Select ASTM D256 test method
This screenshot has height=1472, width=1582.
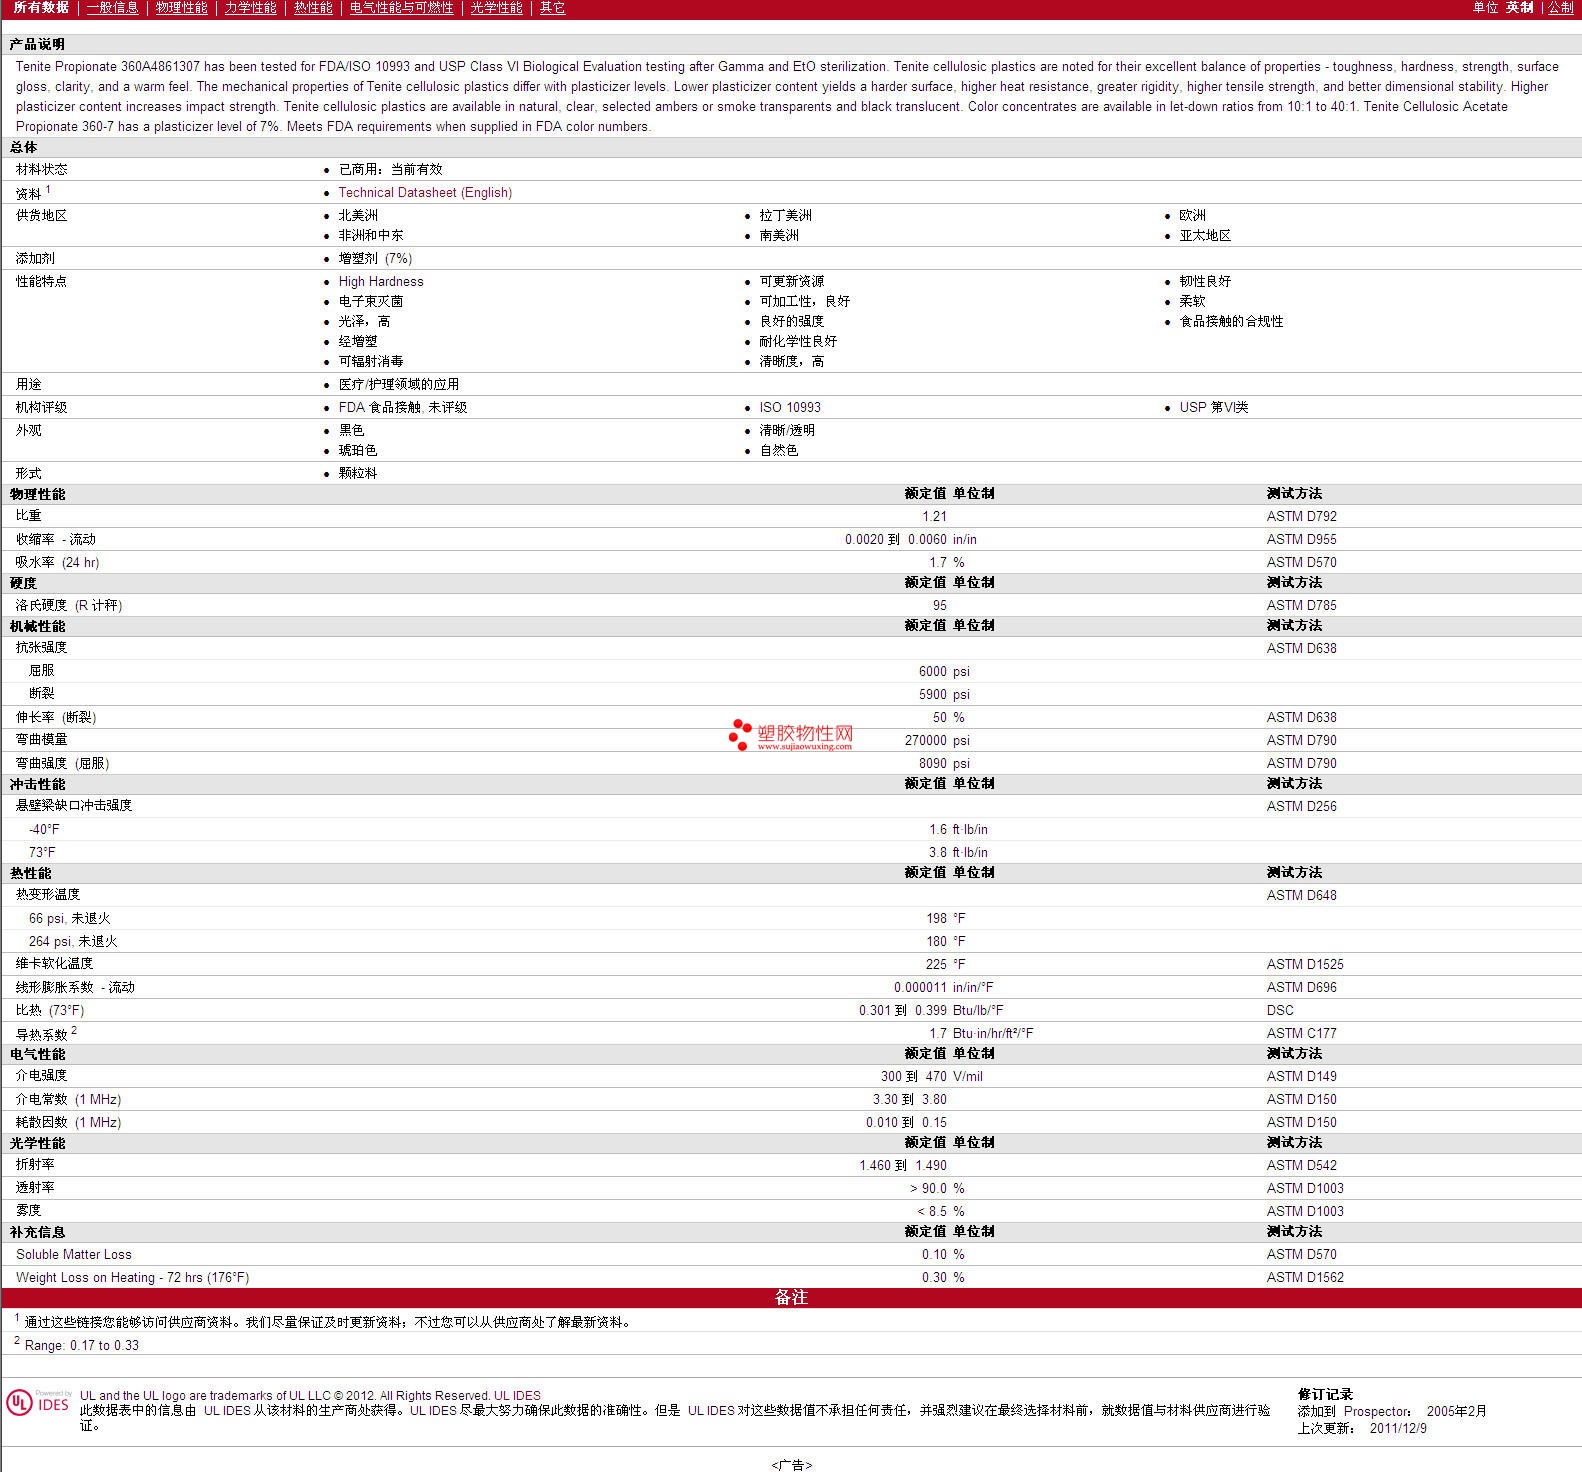point(1301,806)
